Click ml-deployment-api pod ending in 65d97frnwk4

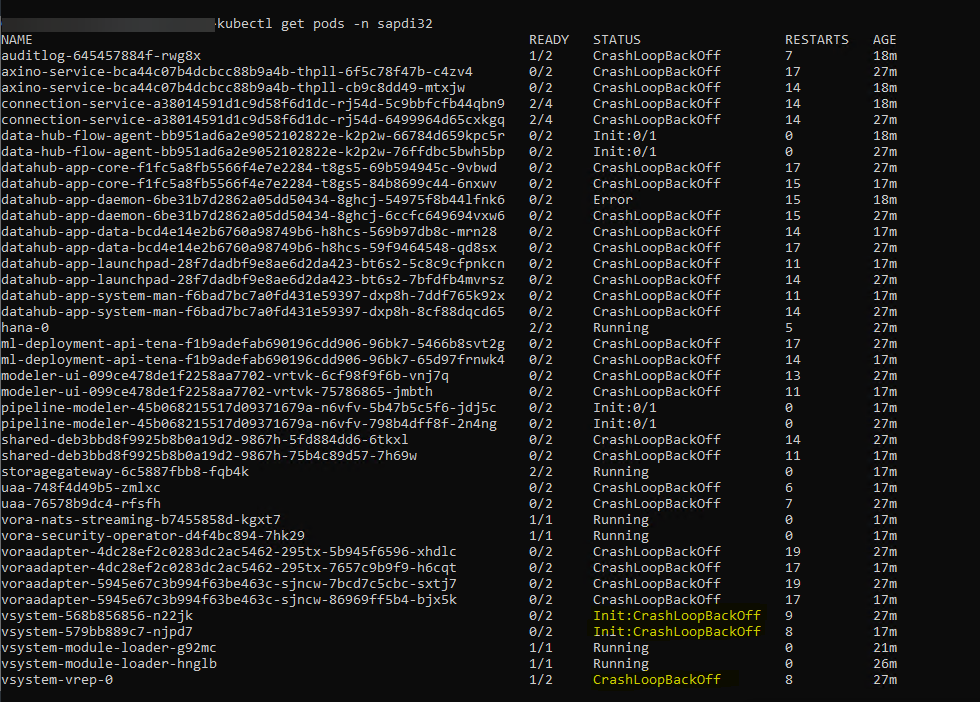tap(253, 359)
